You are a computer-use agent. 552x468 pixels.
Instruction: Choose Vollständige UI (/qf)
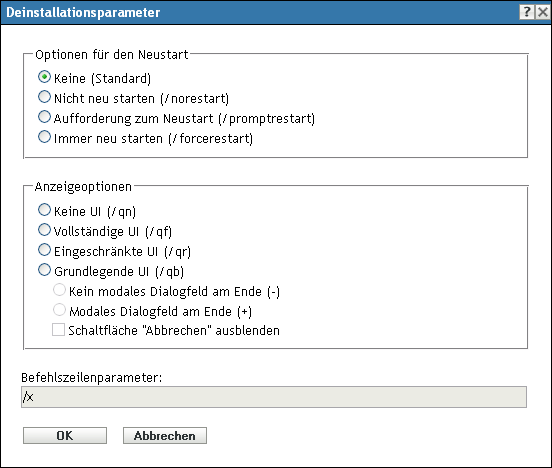[x=44, y=230]
